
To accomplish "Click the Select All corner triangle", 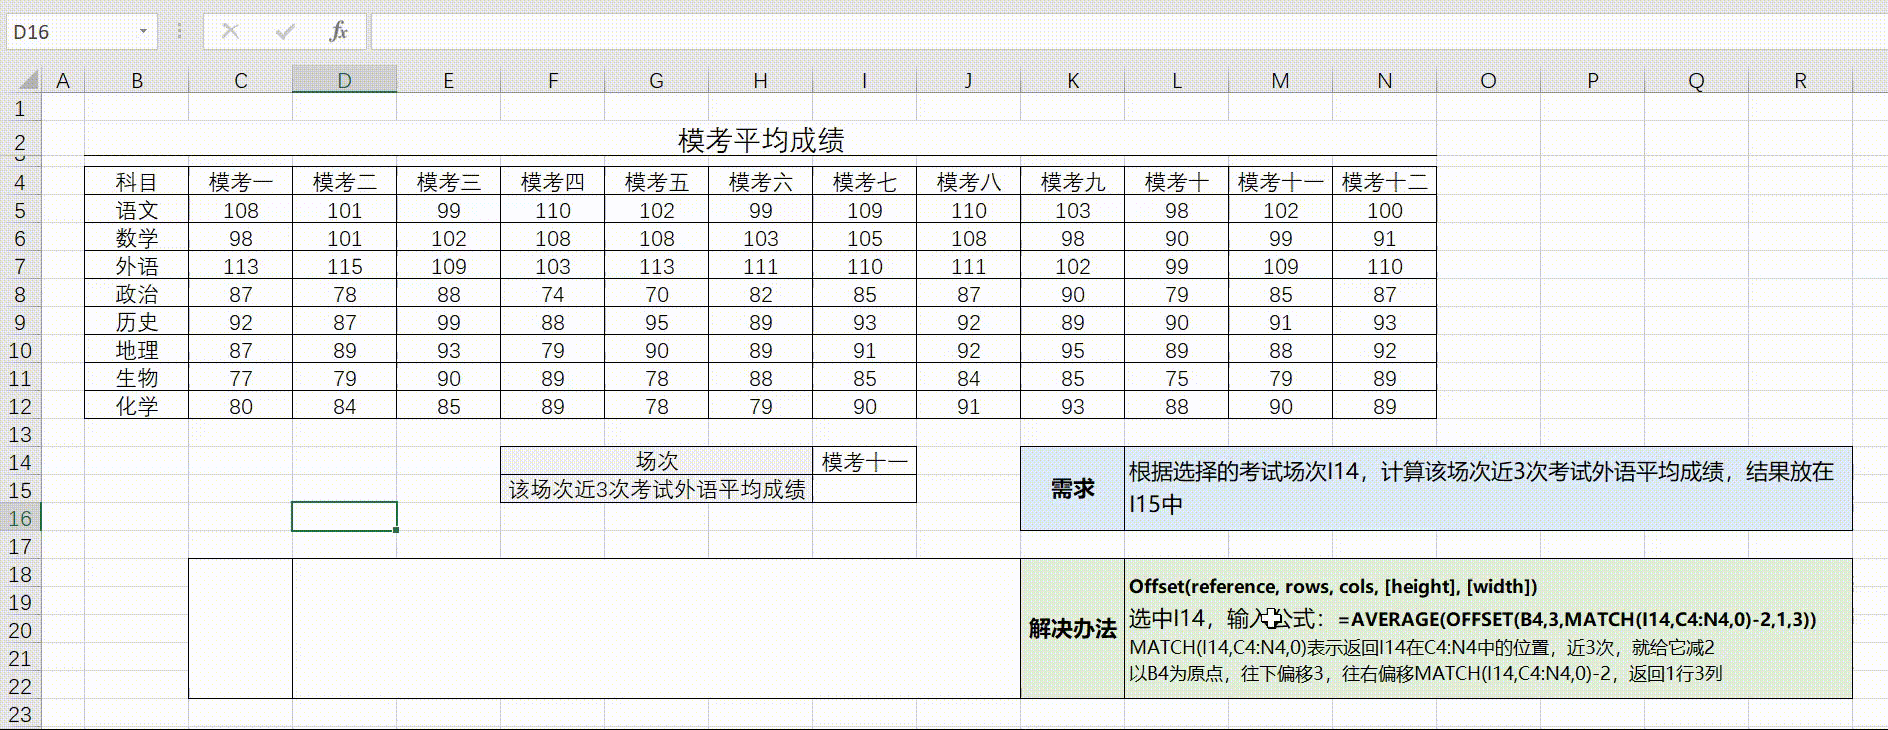I will click(27, 80).
